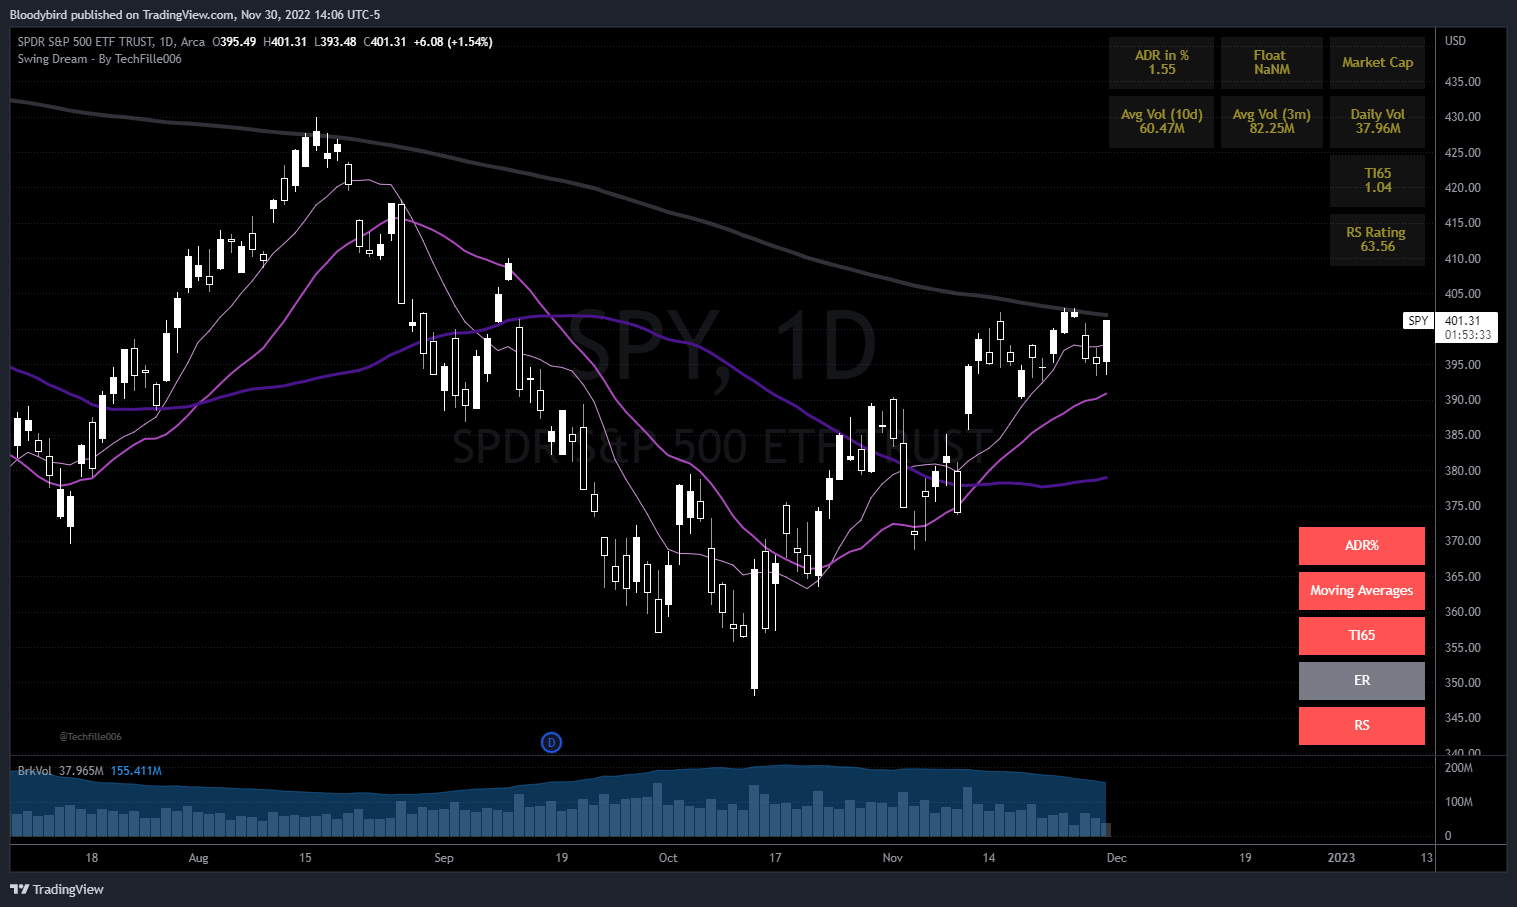Click the blue dividend D marker
This screenshot has height=907, width=1517.
(x=551, y=742)
